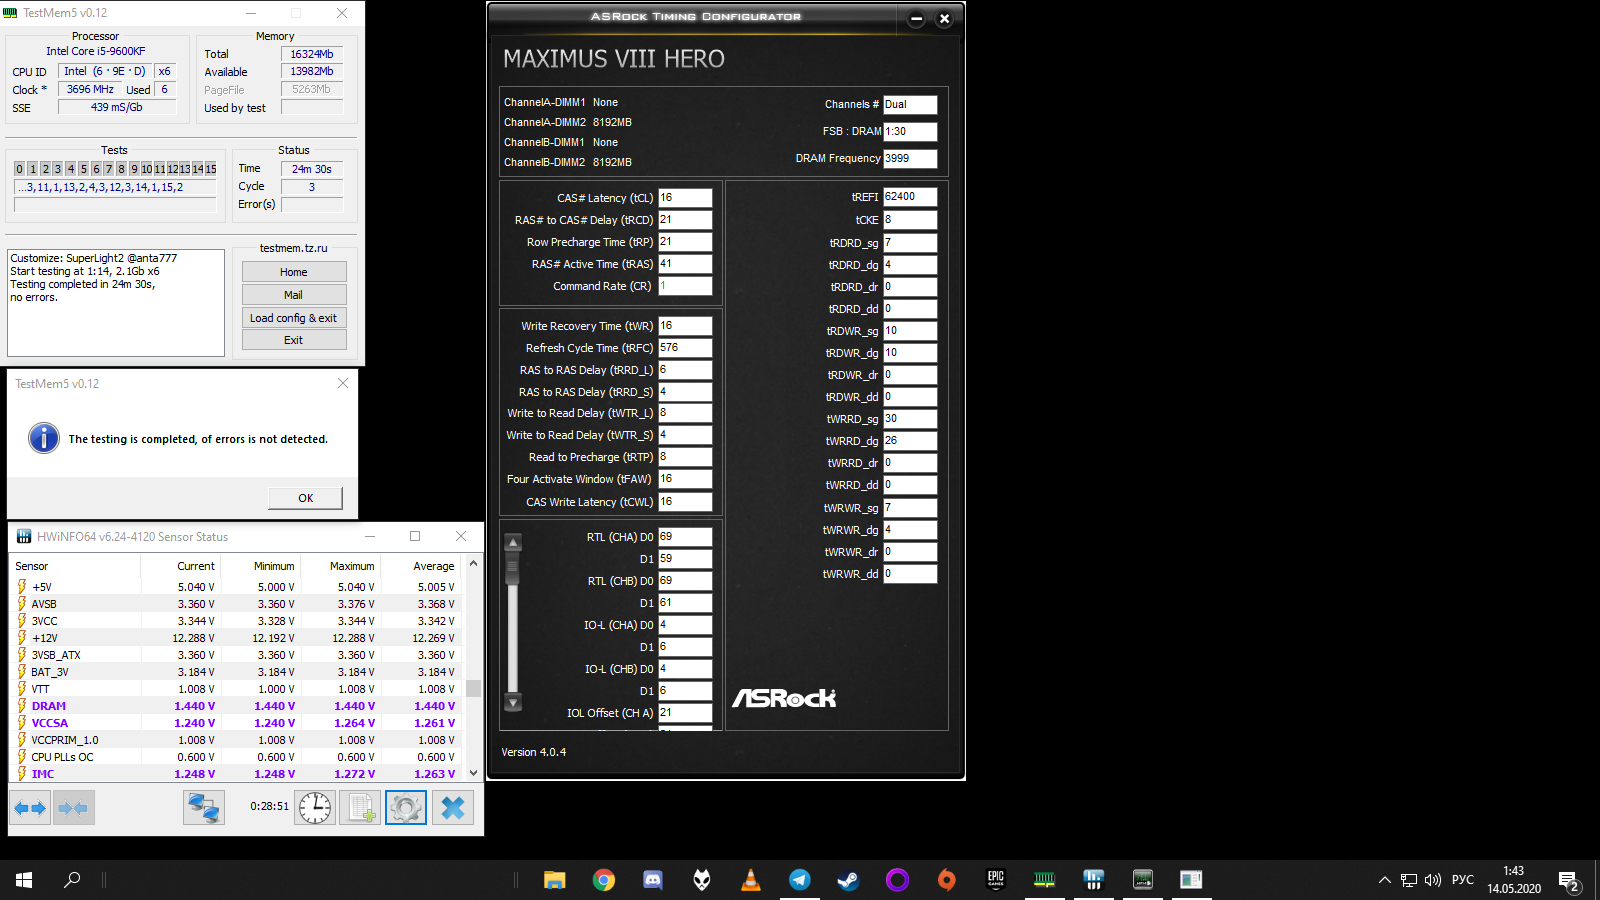Screen dimensions: 1600x900
Task: Click the RAS# Active Time (tRAS) field
Action: [685, 264]
